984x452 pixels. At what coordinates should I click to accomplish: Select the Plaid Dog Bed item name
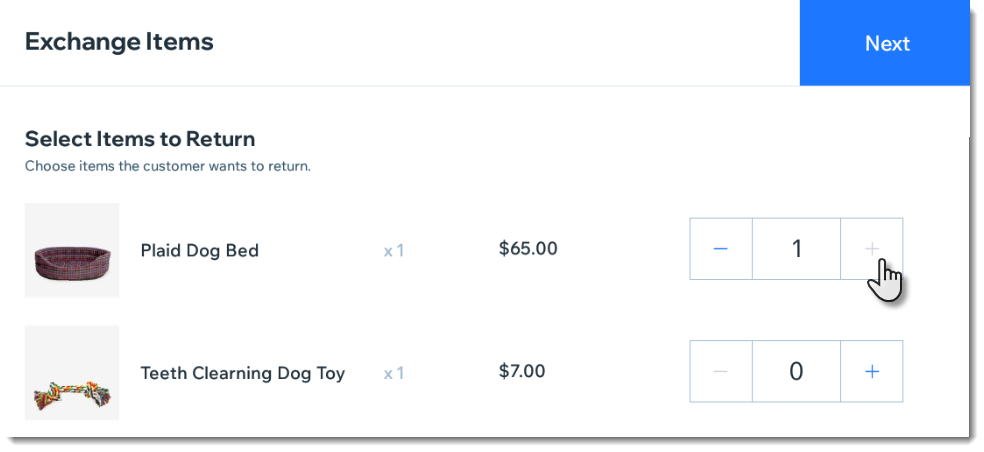coord(200,250)
